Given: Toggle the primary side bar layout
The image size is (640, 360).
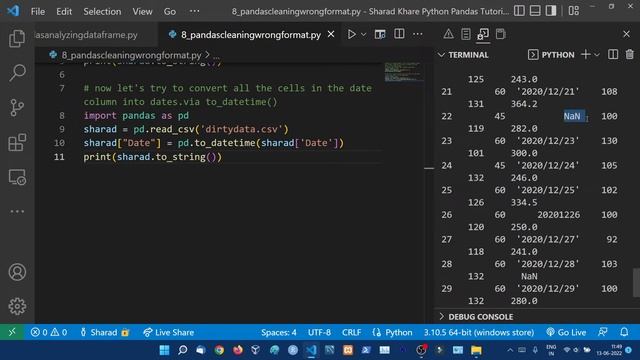Looking at the screenshot, I should [519, 11].
